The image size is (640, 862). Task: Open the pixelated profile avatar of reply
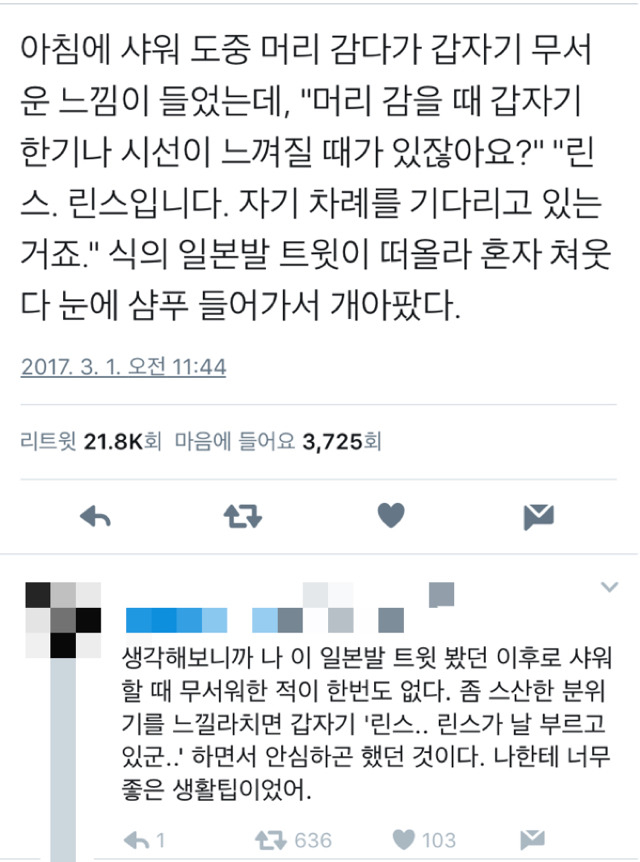tap(63, 620)
